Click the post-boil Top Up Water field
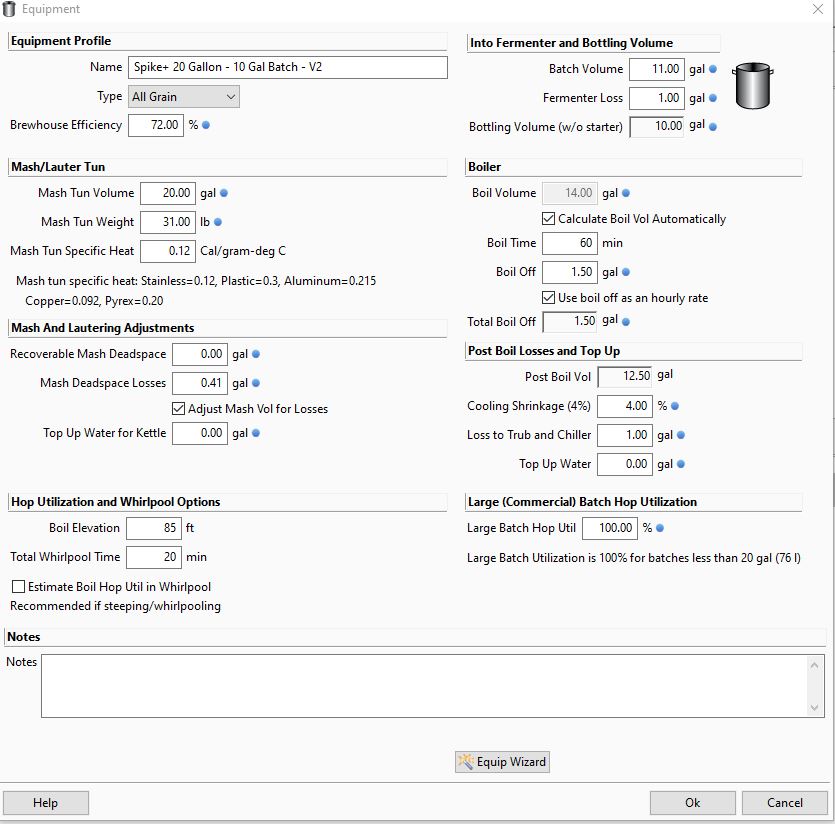Screen dimensions: 835x824 [x=625, y=464]
